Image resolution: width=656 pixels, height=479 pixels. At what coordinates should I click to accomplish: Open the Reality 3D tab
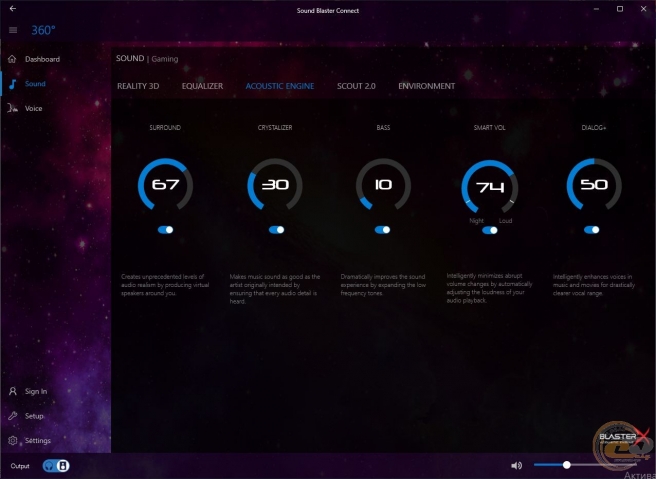(138, 86)
